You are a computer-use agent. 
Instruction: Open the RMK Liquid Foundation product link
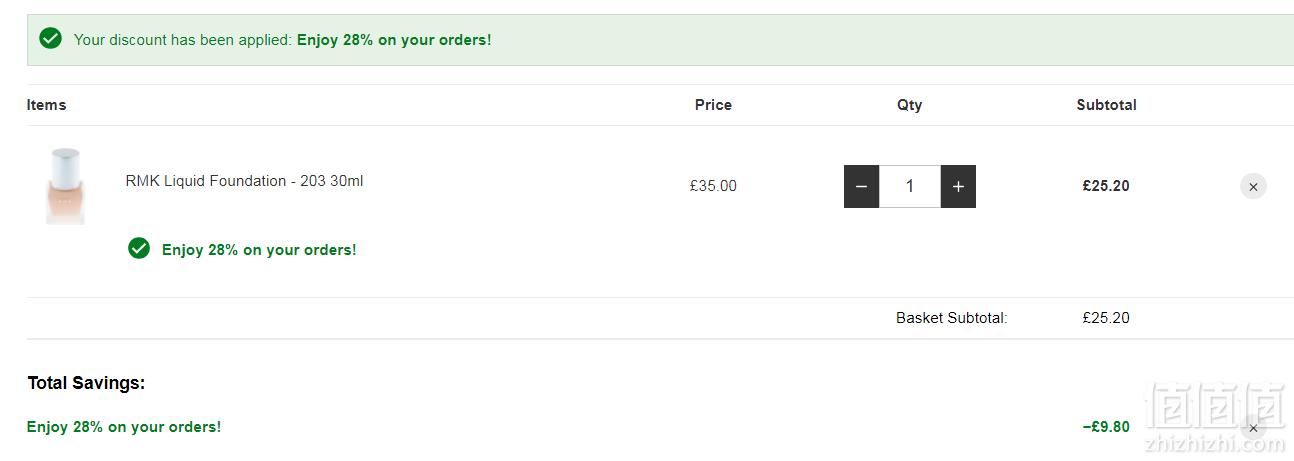click(x=244, y=181)
